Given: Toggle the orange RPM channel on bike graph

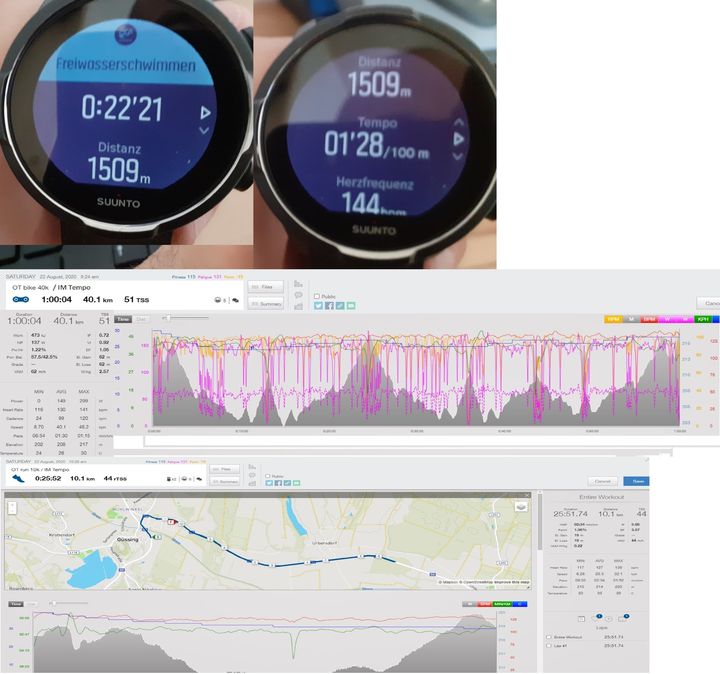Looking at the screenshot, I should click(x=613, y=319).
